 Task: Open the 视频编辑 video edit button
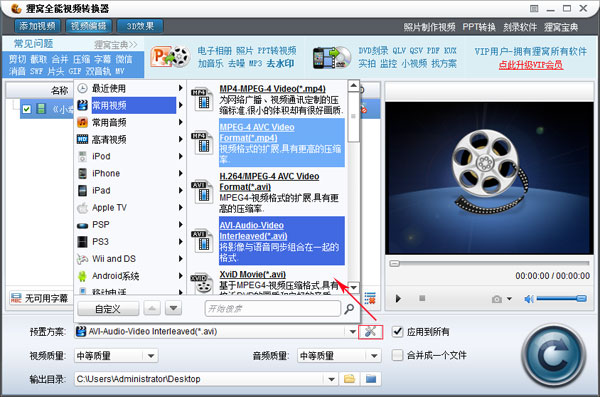pos(88,26)
